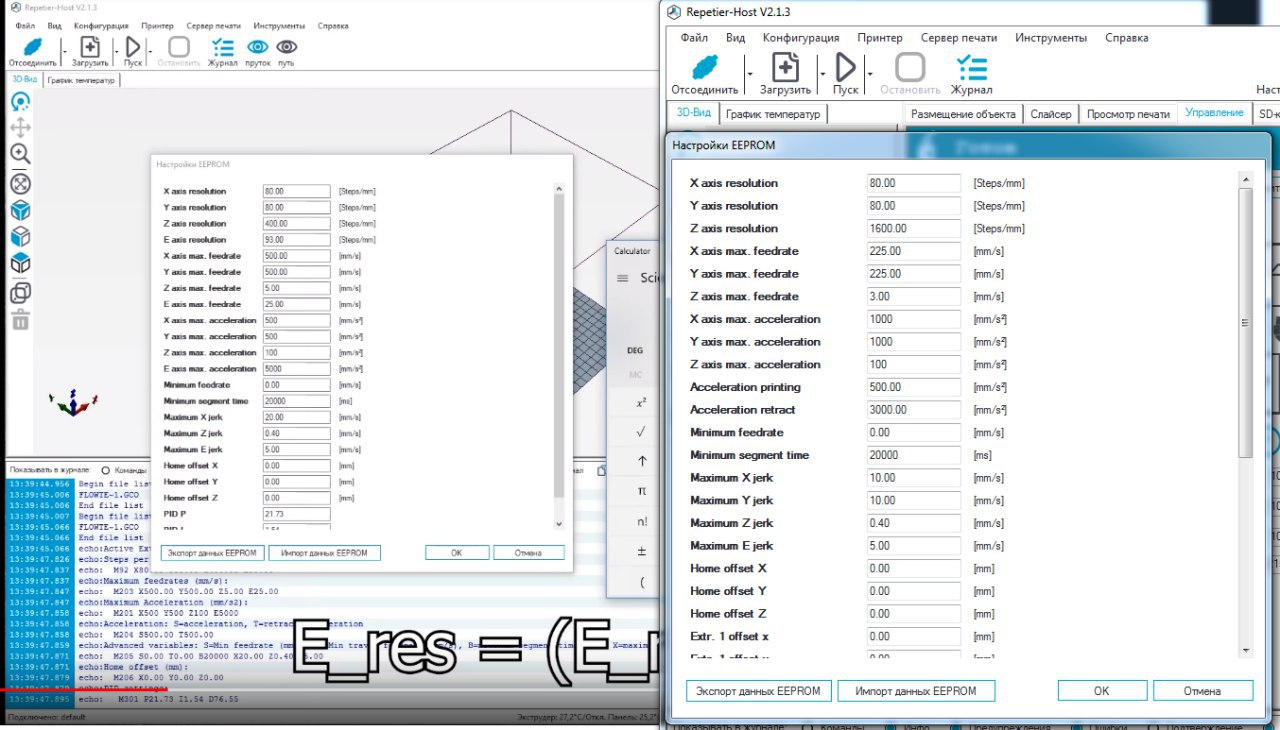1280x730 pixels.
Task: Open Инструменты menu in small window
Action: (279, 26)
